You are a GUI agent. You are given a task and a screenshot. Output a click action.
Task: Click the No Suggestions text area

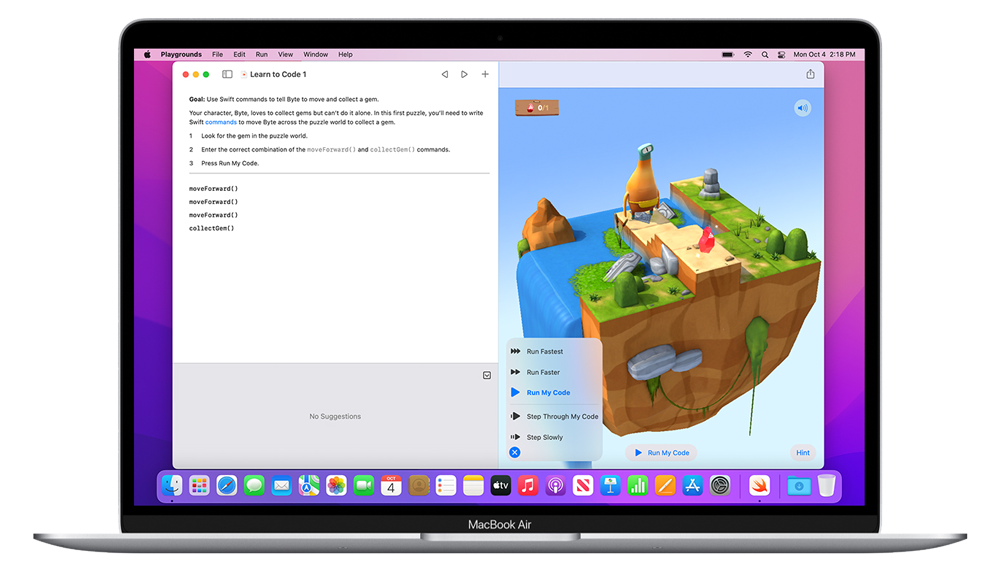coord(335,416)
